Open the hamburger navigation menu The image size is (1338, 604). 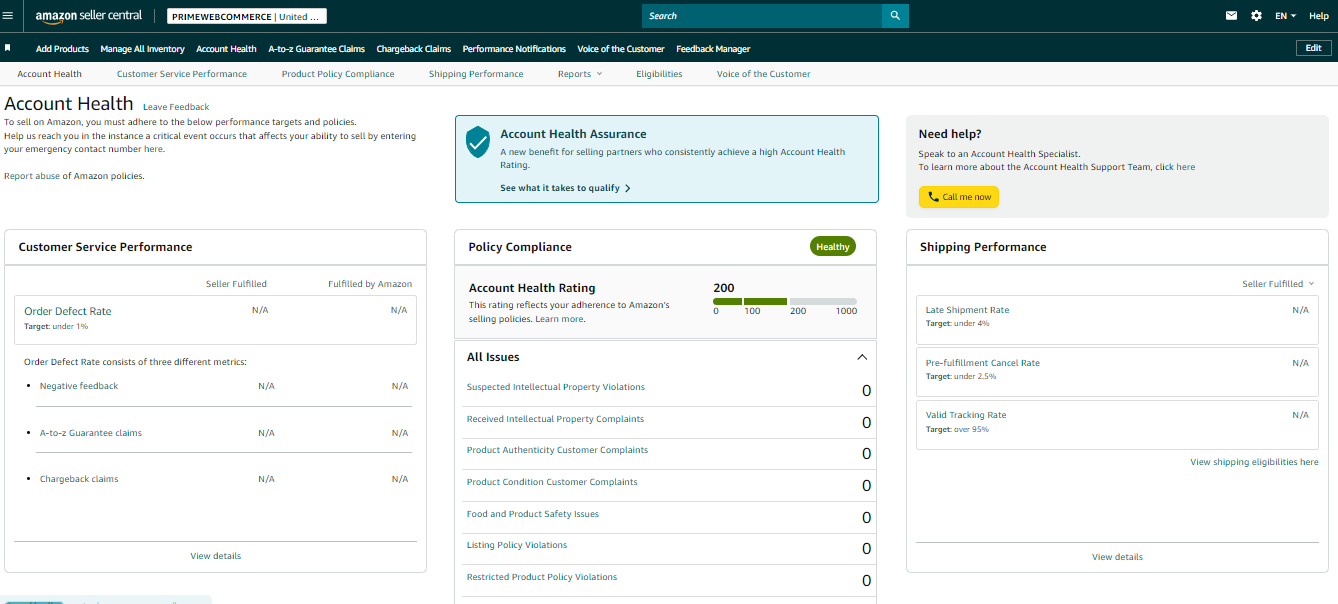(x=8, y=15)
